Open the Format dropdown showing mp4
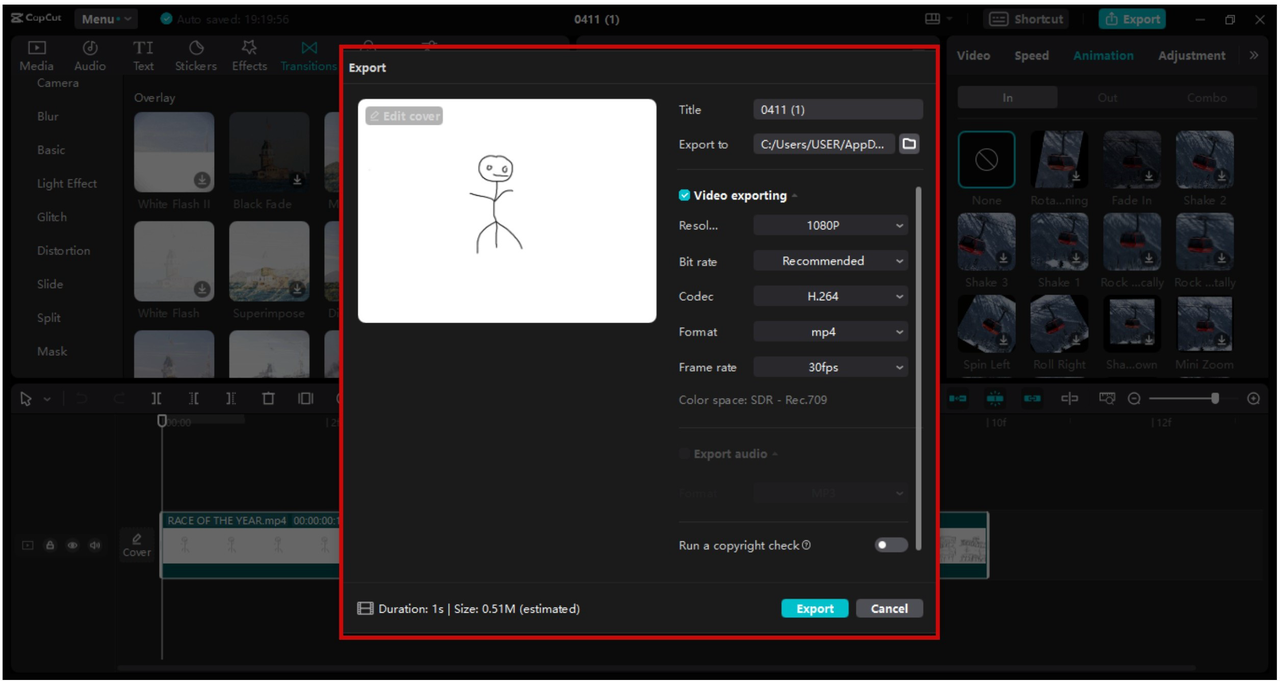 pyautogui.click(x=831, y=332)
